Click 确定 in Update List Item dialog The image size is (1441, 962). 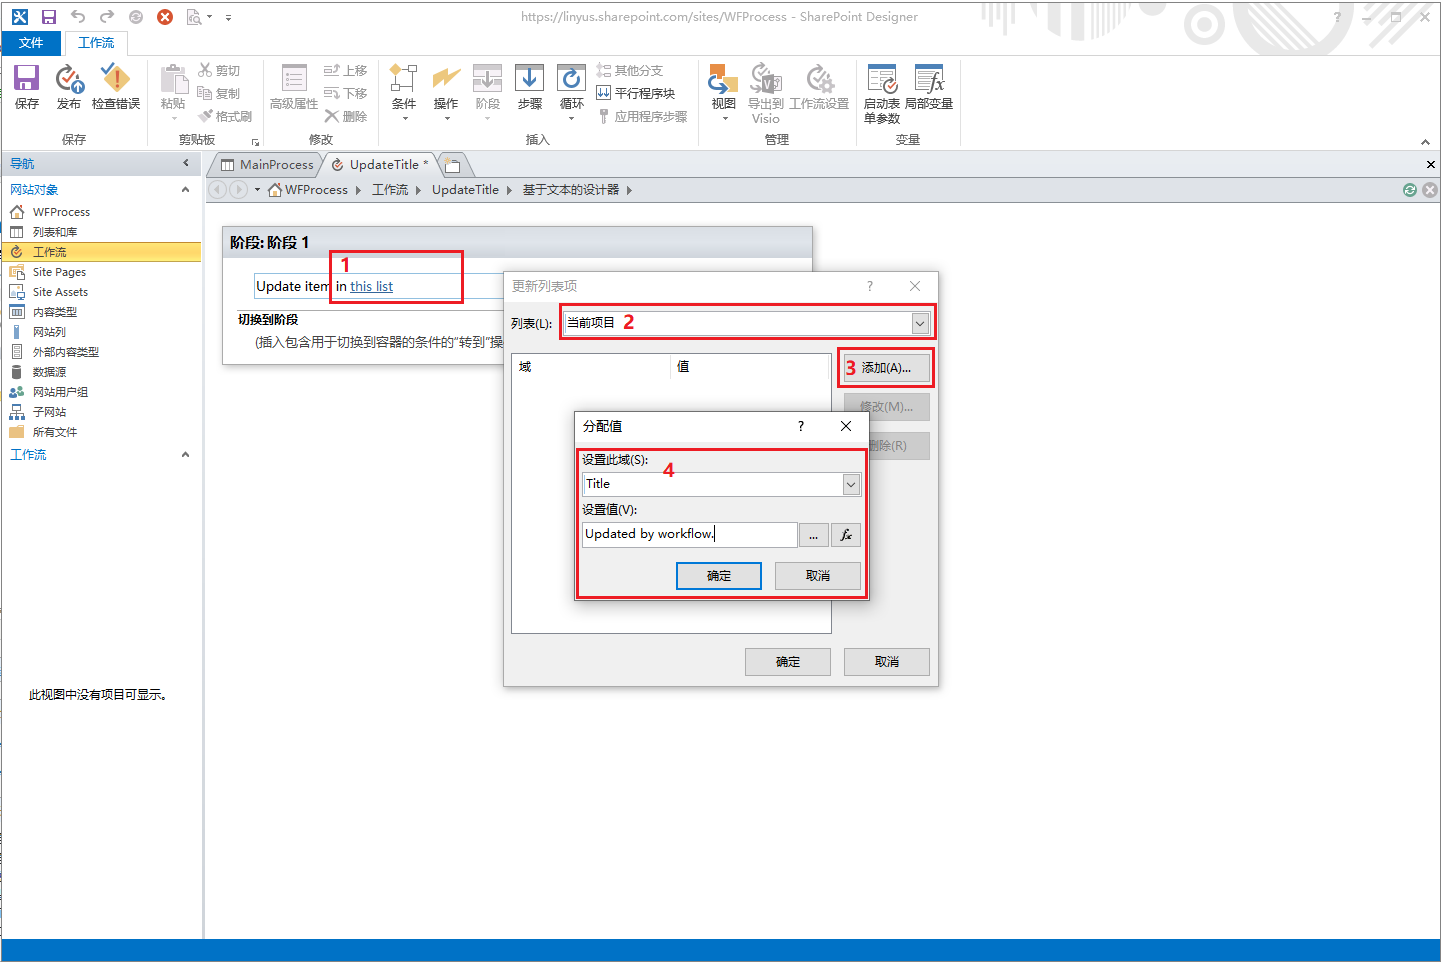[x=788, y=662]
